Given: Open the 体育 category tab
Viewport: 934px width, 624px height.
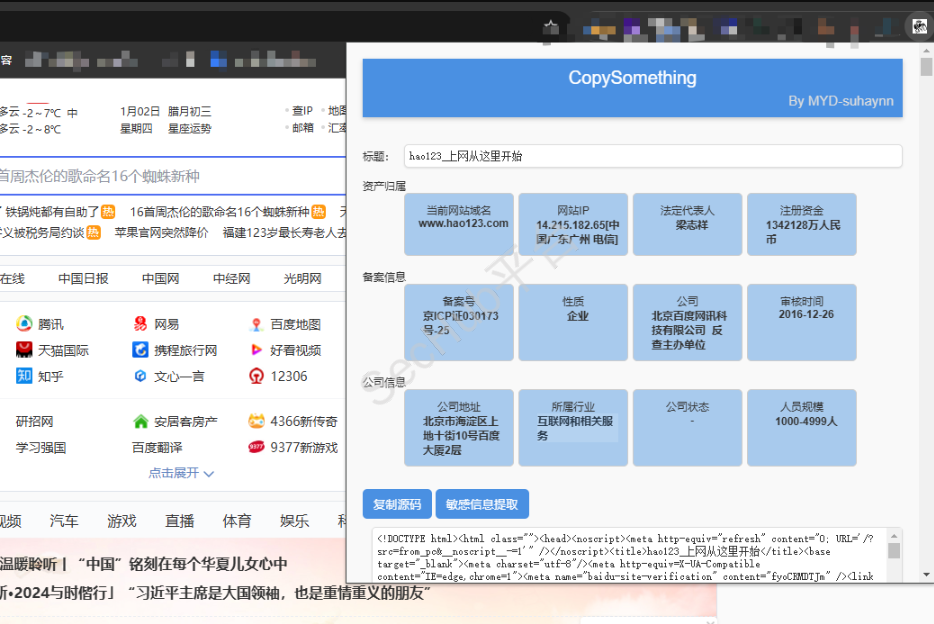Looking at the screenshot, I should 237,521.
